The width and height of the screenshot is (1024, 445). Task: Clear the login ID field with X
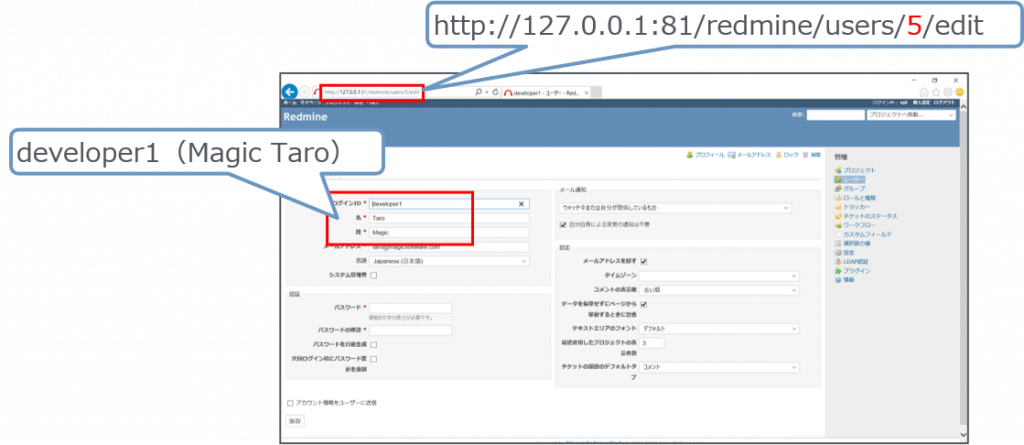[x=521, y=203]
